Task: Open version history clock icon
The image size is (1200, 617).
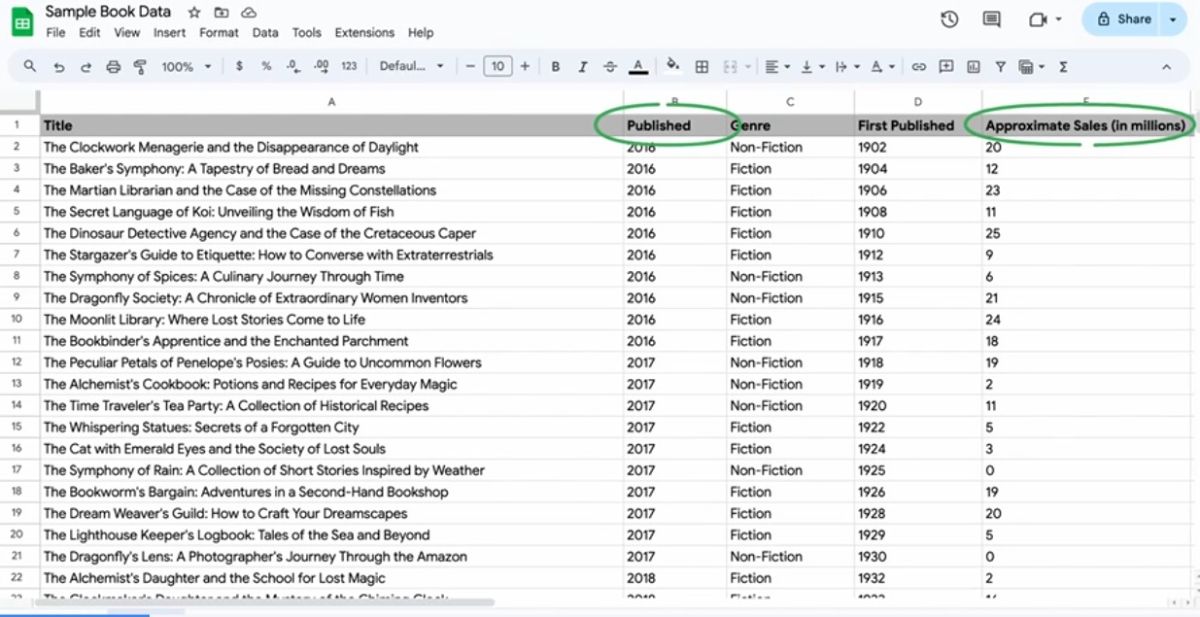Action: pyautogui.click(x=949, y=19)
